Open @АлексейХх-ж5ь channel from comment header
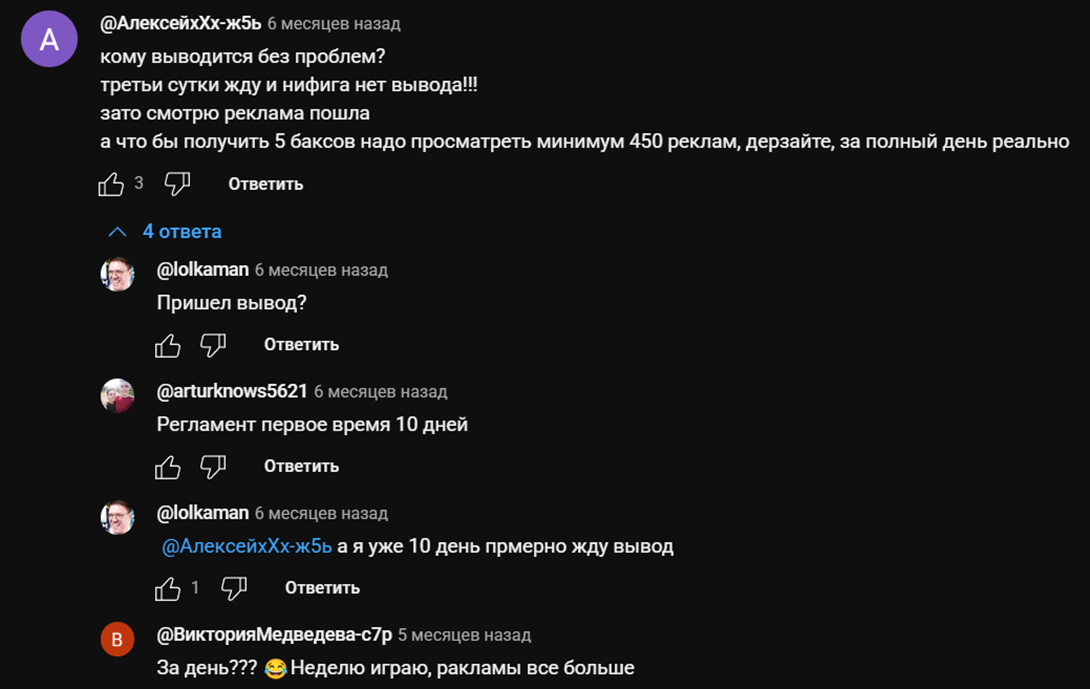Viewport: 1090px width, 689px height. coord(180,23)
